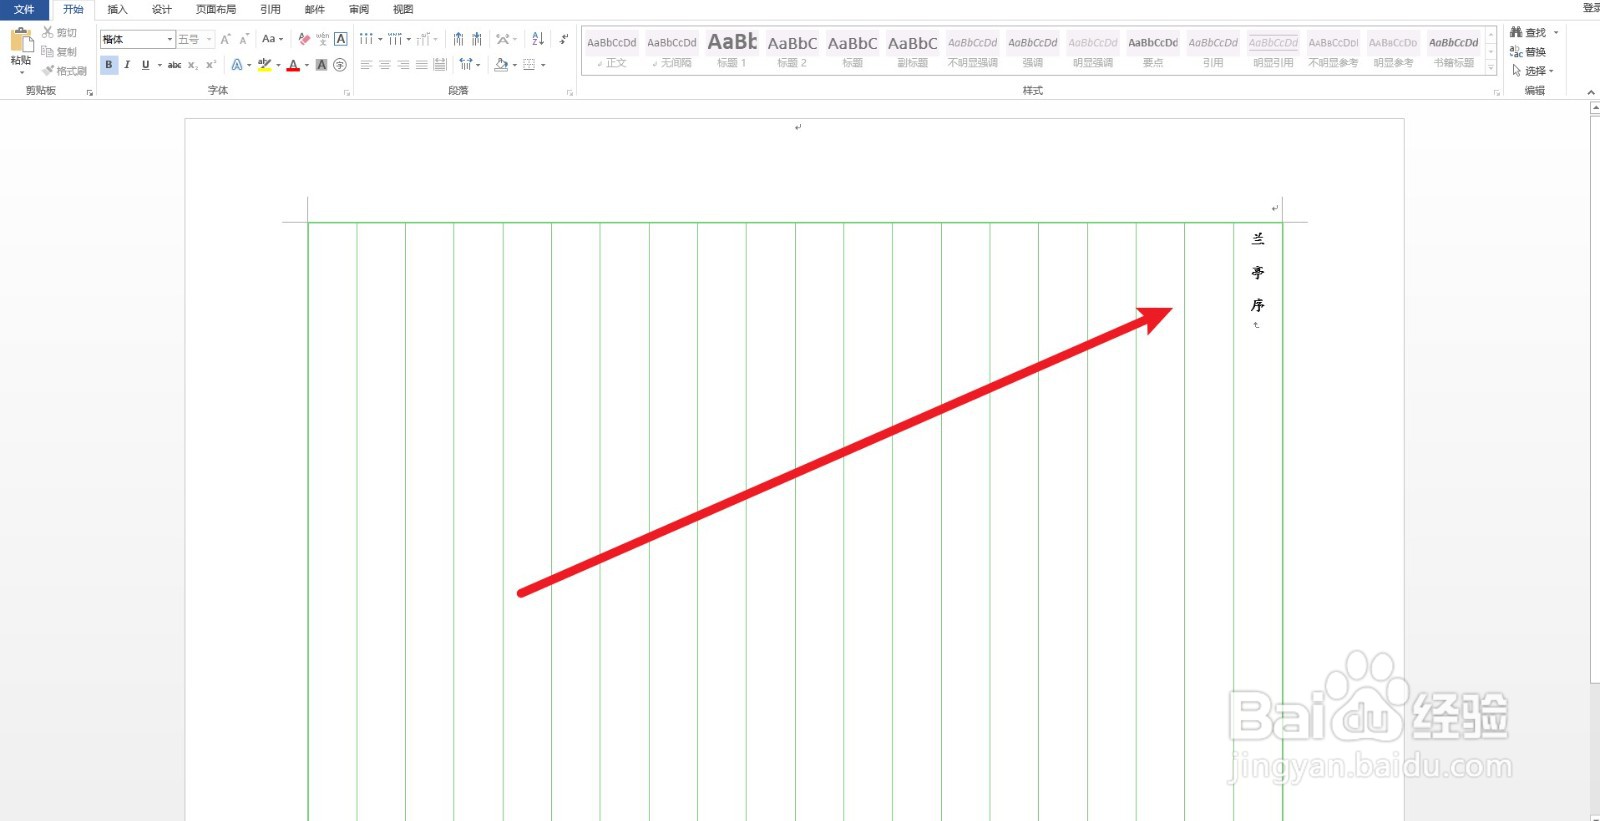Toggle strikethrough (abc) formatting

click(174, 65)
